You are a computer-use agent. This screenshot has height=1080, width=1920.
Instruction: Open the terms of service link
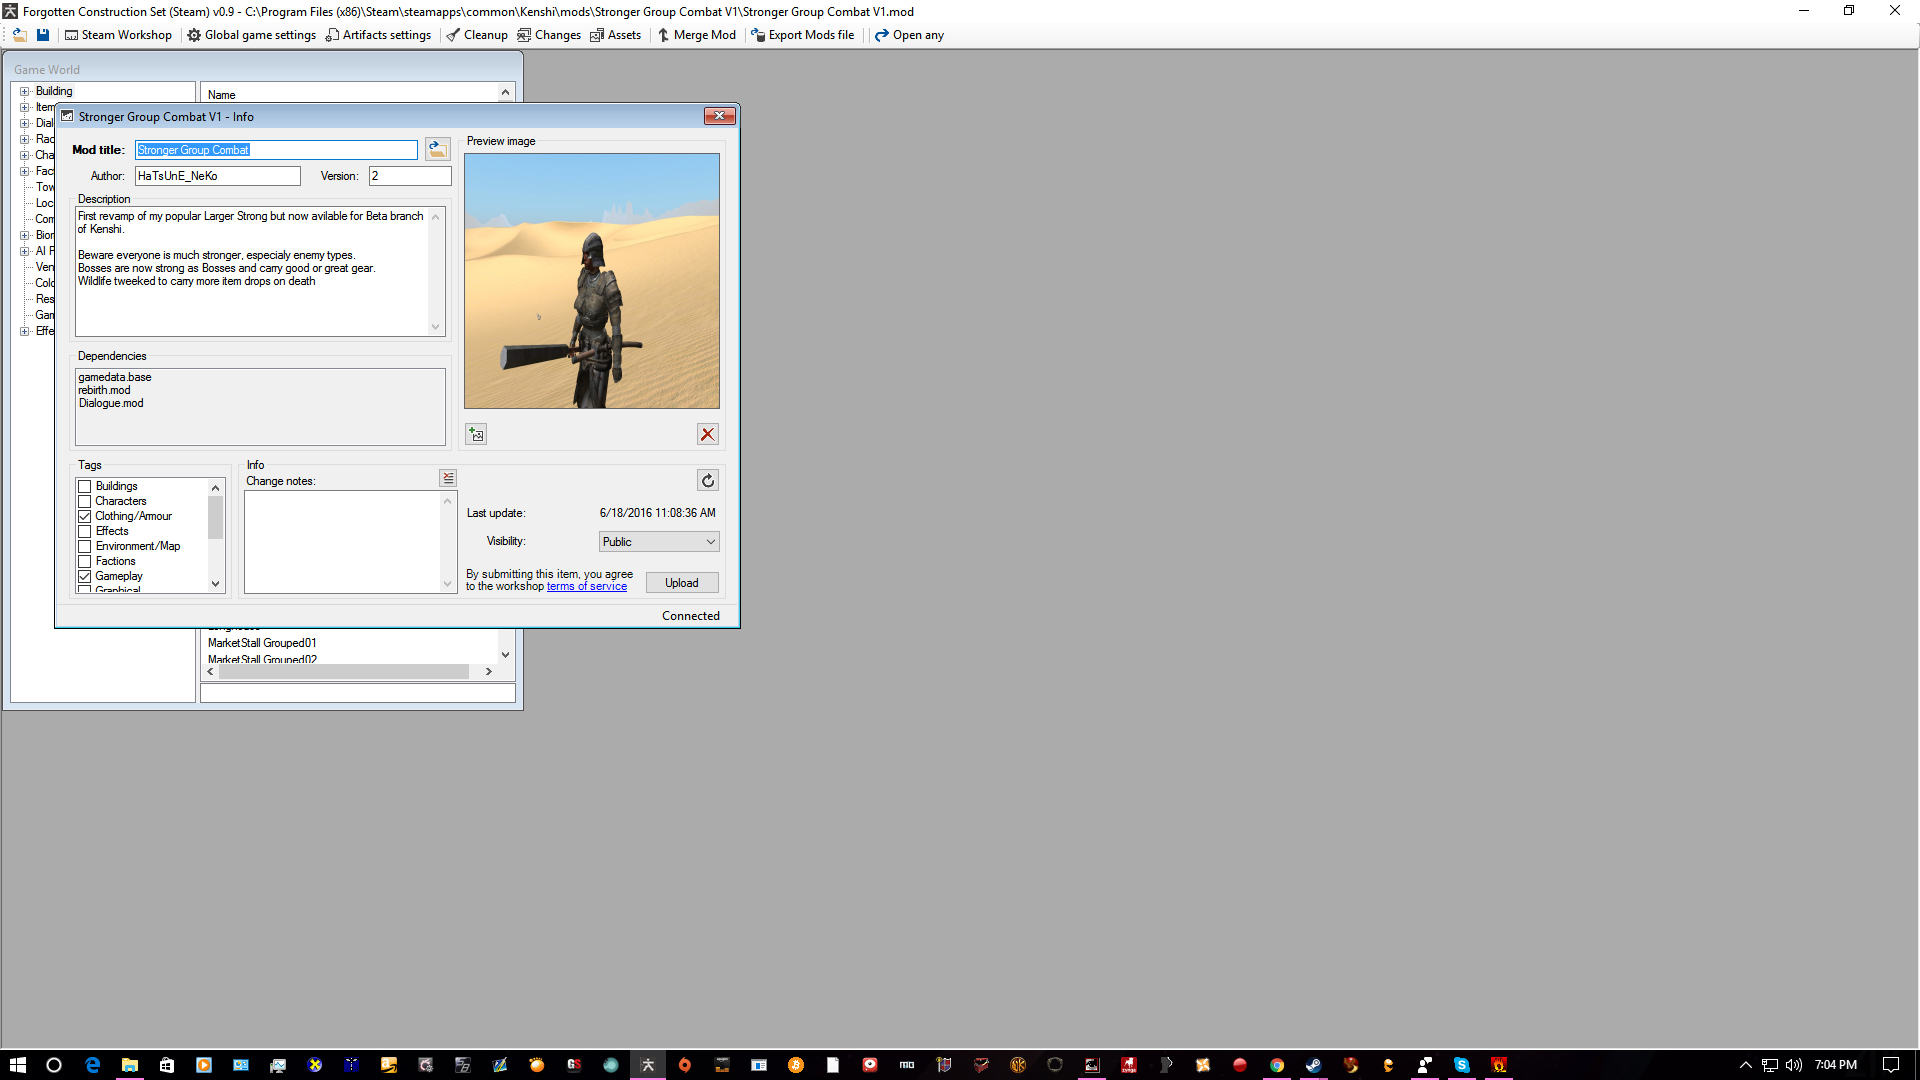tap(587, 587)
